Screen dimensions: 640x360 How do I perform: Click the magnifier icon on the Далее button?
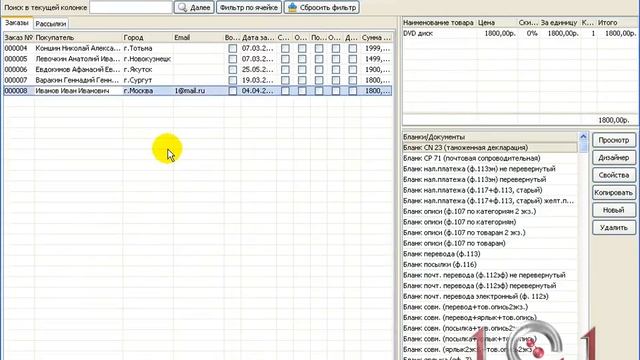(x=182, y=7)
